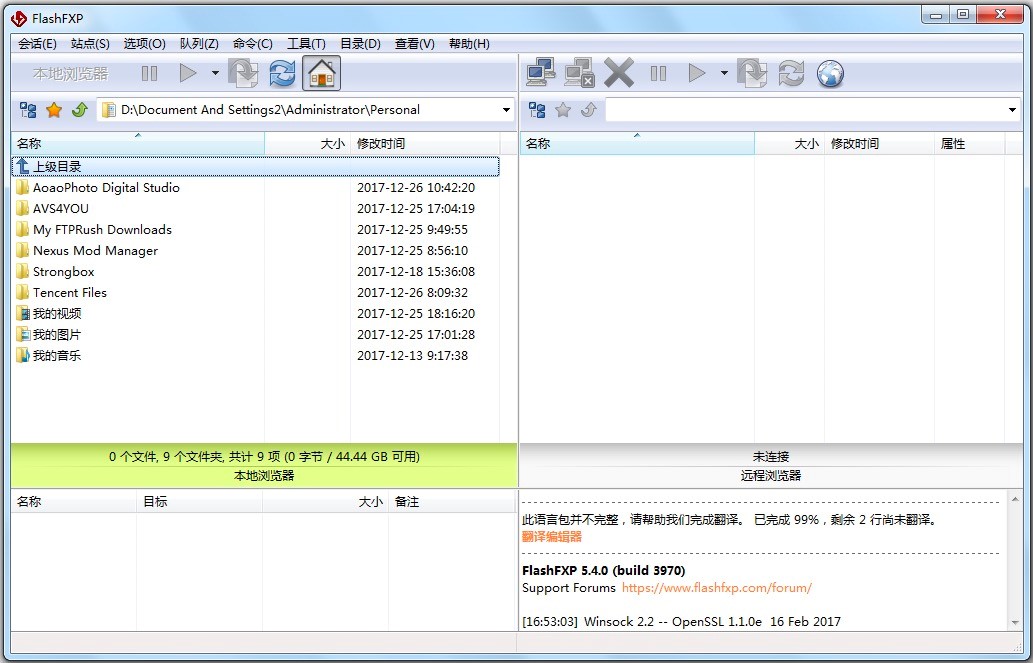The width and height of the screenshot is (1033, 663).
Task: Select the 我的图片 folder
Action: 256,335
